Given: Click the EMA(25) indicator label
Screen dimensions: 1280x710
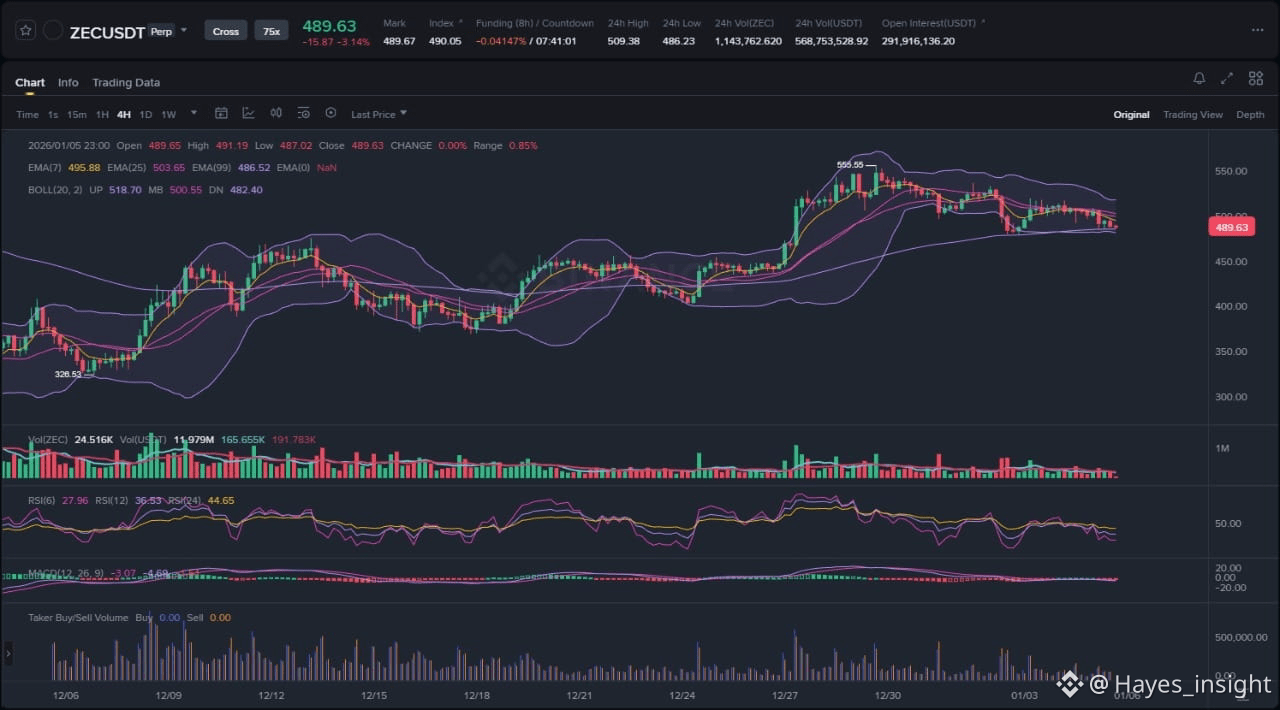Looking at the screenshot, I should point(128,167).
